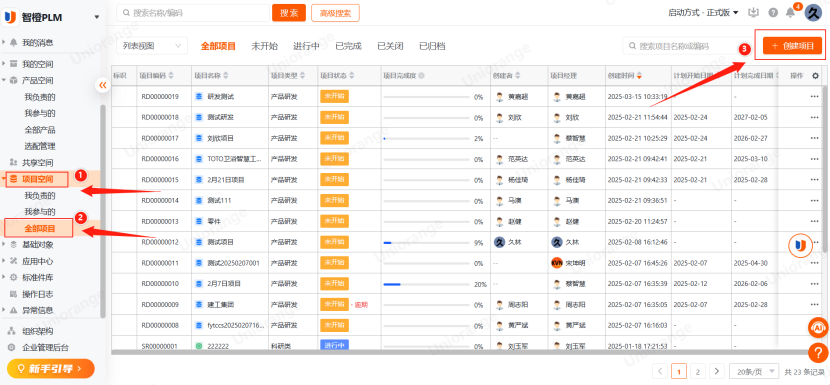The image size is (830, 385).
Task: Expand 我的空间 in the sidebar
Action: (4, 64)
